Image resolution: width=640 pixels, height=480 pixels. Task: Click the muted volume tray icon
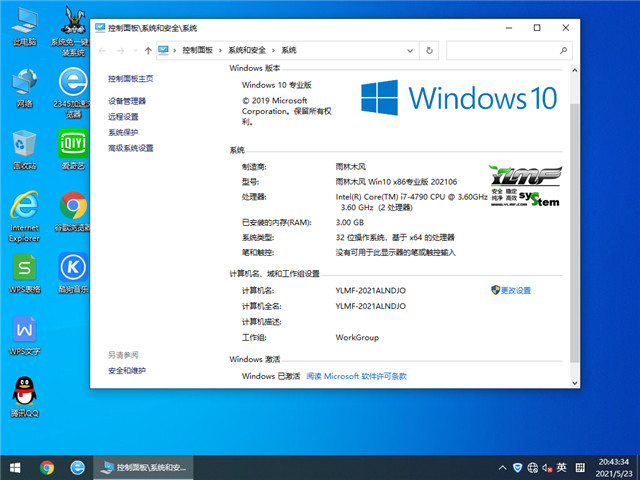[547, 468]
